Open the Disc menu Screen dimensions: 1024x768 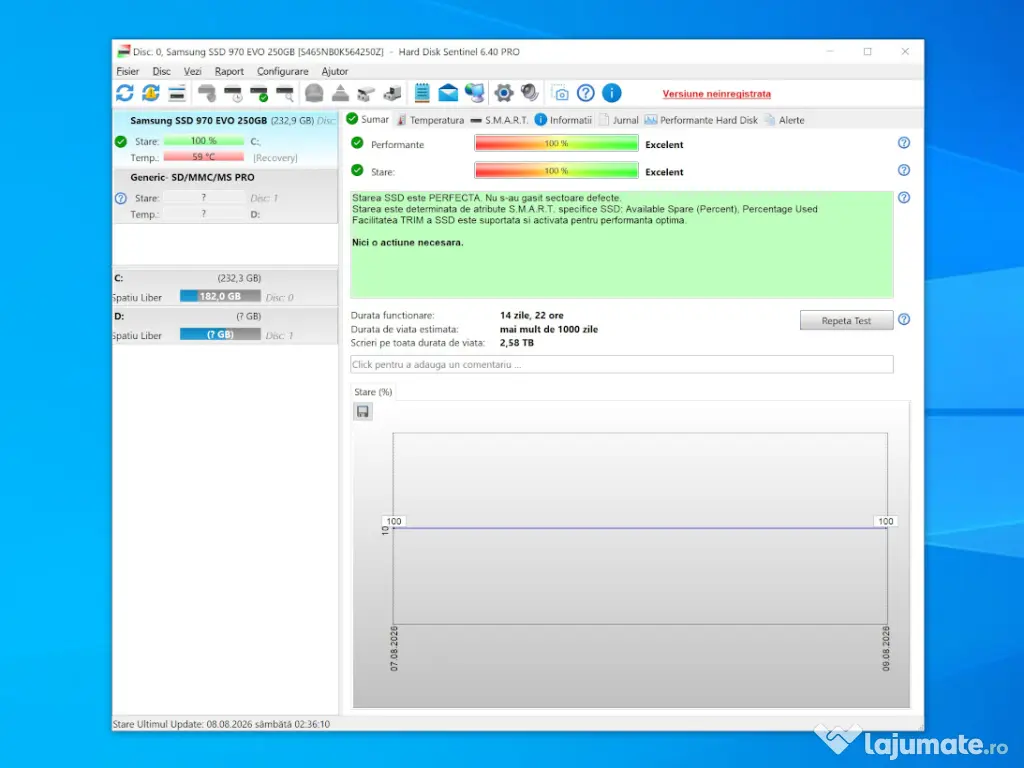coord(161,71)
